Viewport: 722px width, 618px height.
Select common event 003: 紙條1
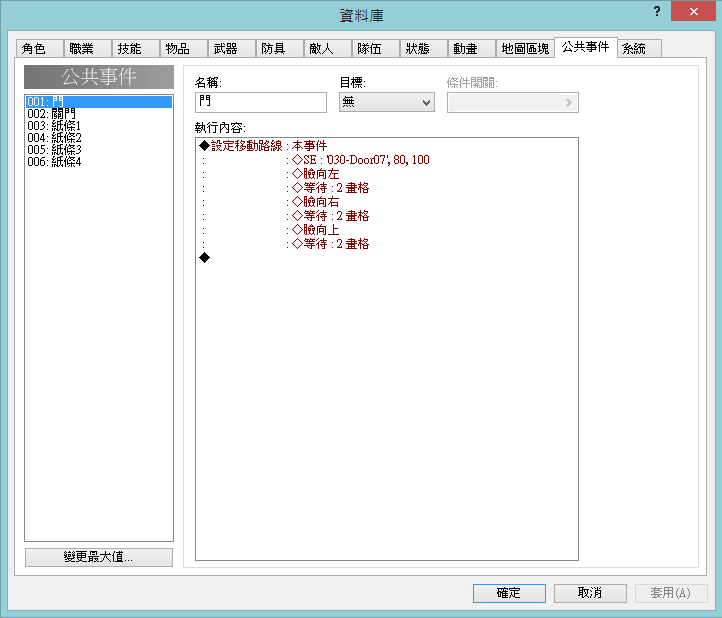54,126
